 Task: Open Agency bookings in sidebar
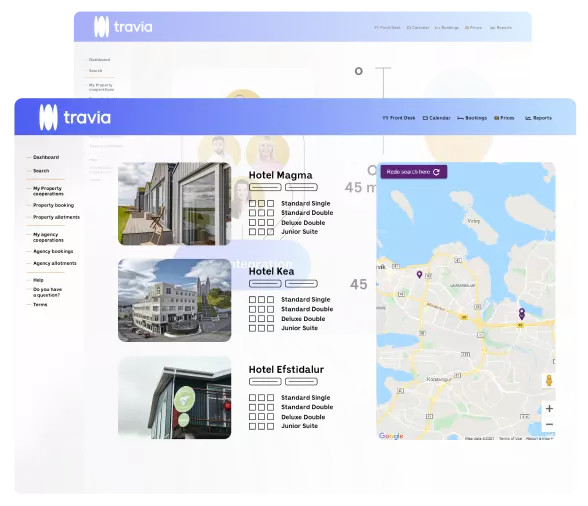53,251
